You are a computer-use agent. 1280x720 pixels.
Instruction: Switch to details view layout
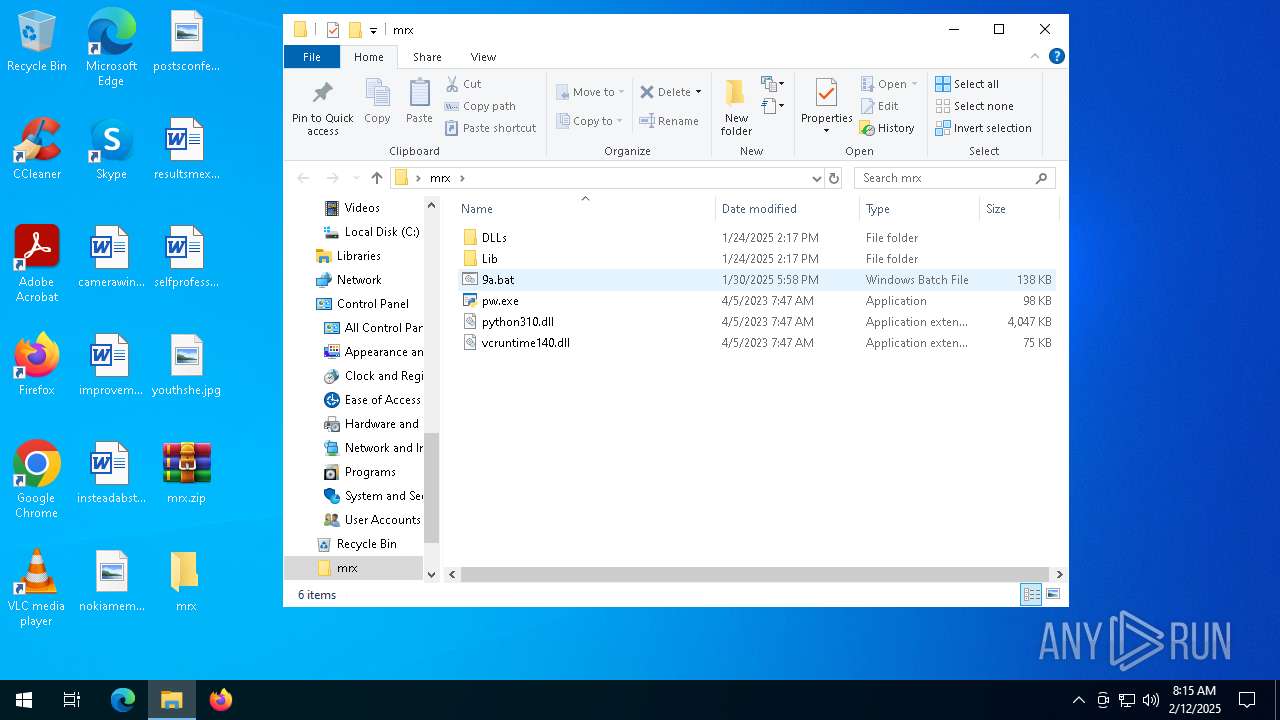click(1031, 595)
